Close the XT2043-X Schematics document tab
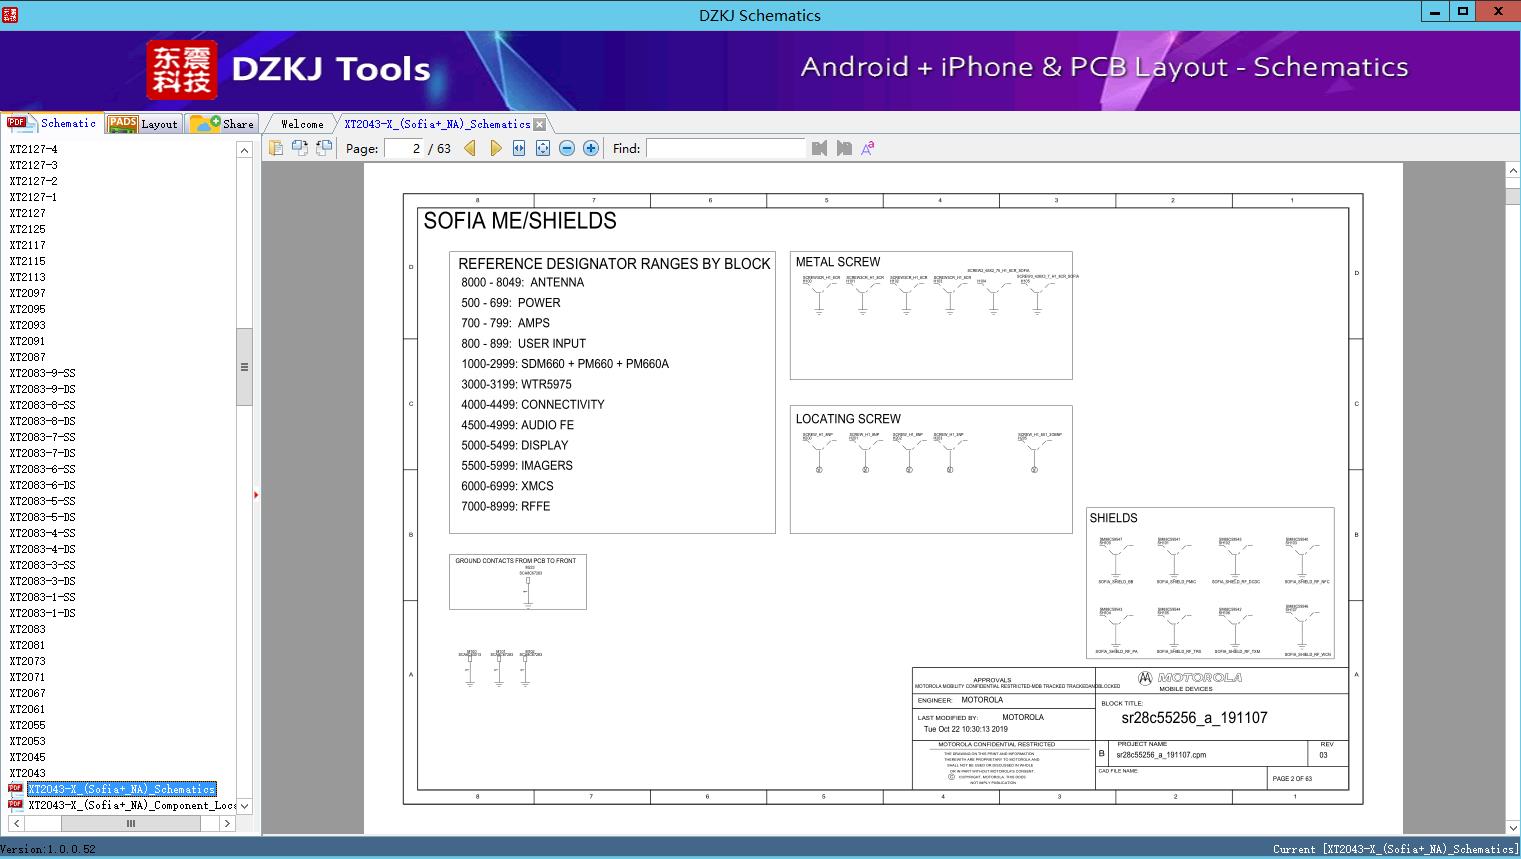1521x859 pixels. tap(540, 124)
